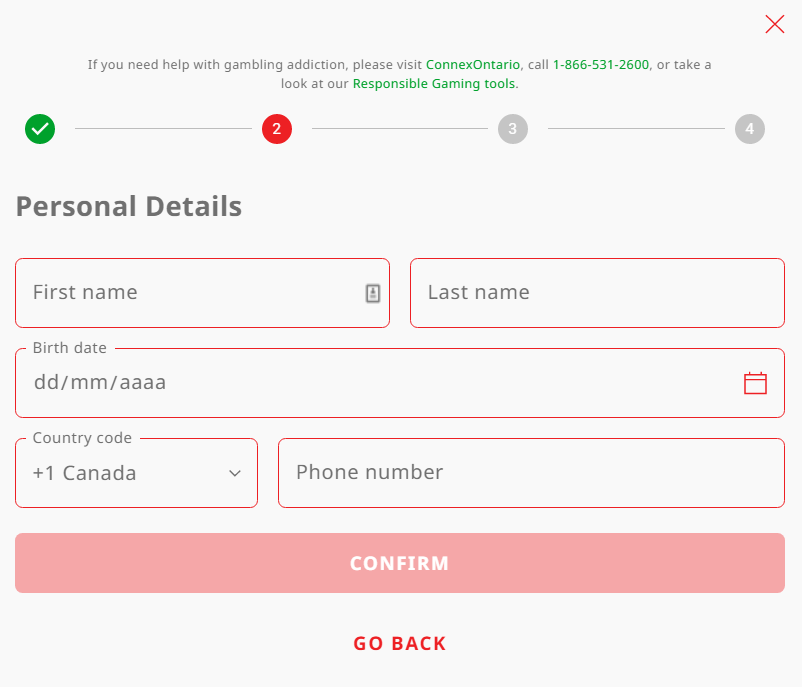Select the red step 2 circle
Screen dimensions: 802x687
pos(277,129)
